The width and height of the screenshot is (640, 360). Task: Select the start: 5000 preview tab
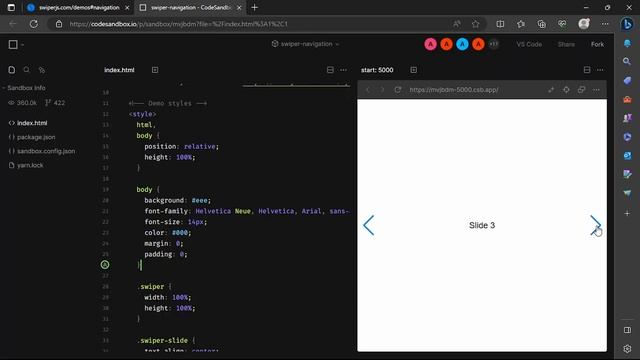pos(377,70)
